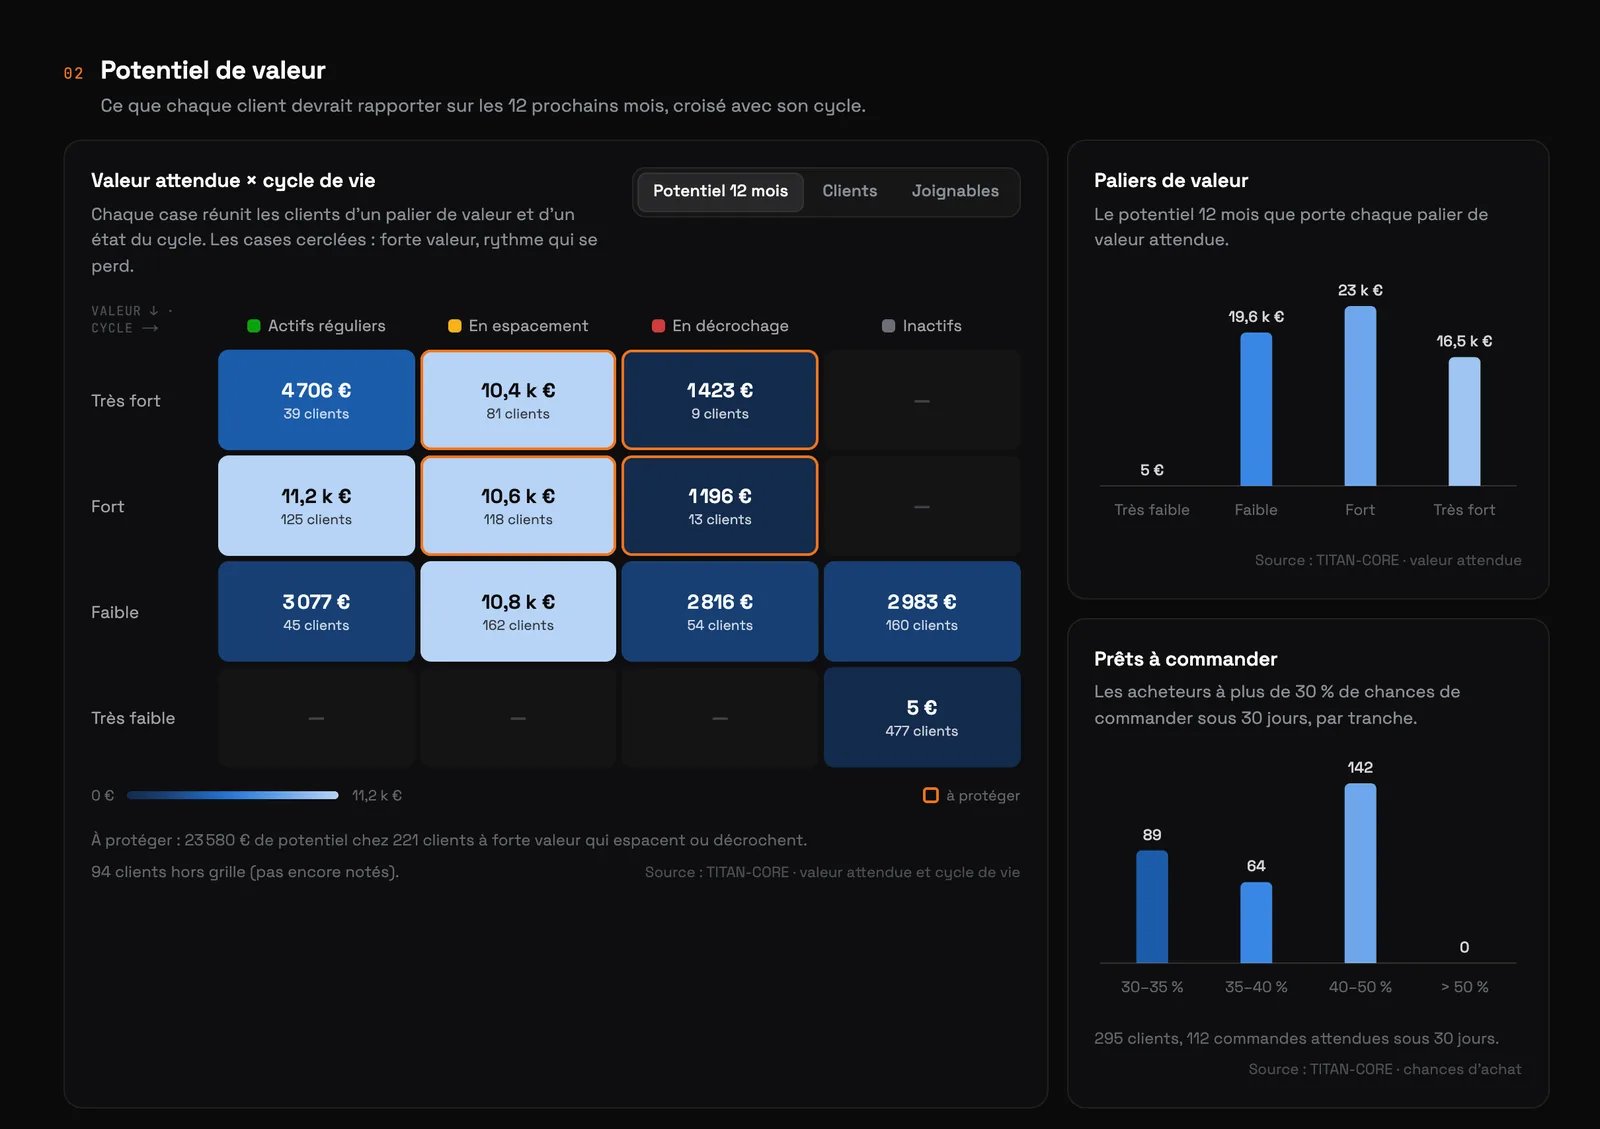Click the Fort 23 k € bar
This screenshot has height=1129, width=1600.
click(1360, 396)
